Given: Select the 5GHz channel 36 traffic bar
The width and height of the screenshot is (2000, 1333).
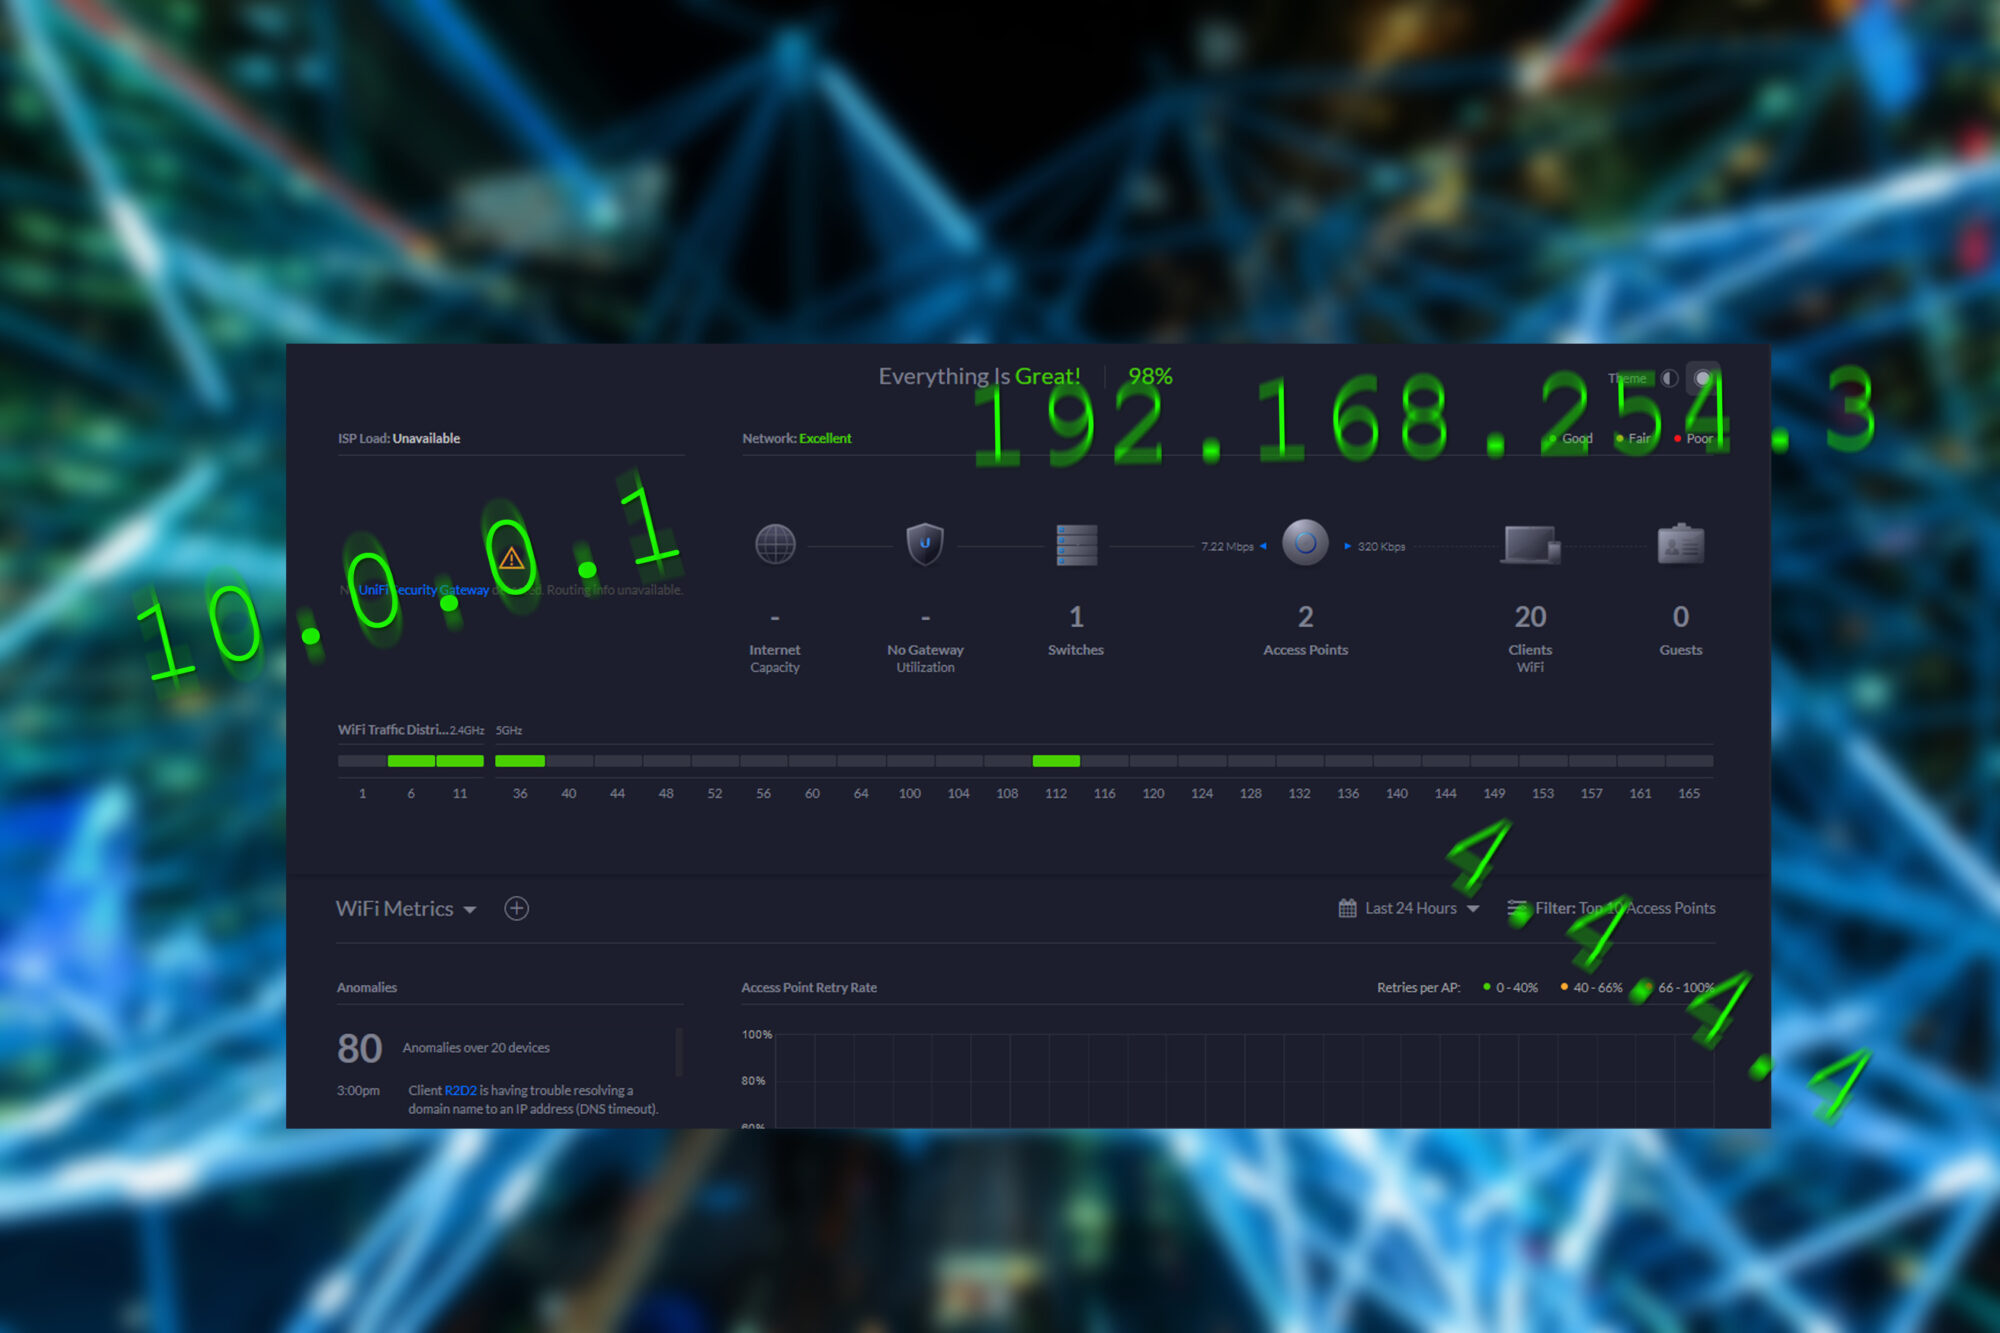Looking at the screenshot, I should point(520,761).
